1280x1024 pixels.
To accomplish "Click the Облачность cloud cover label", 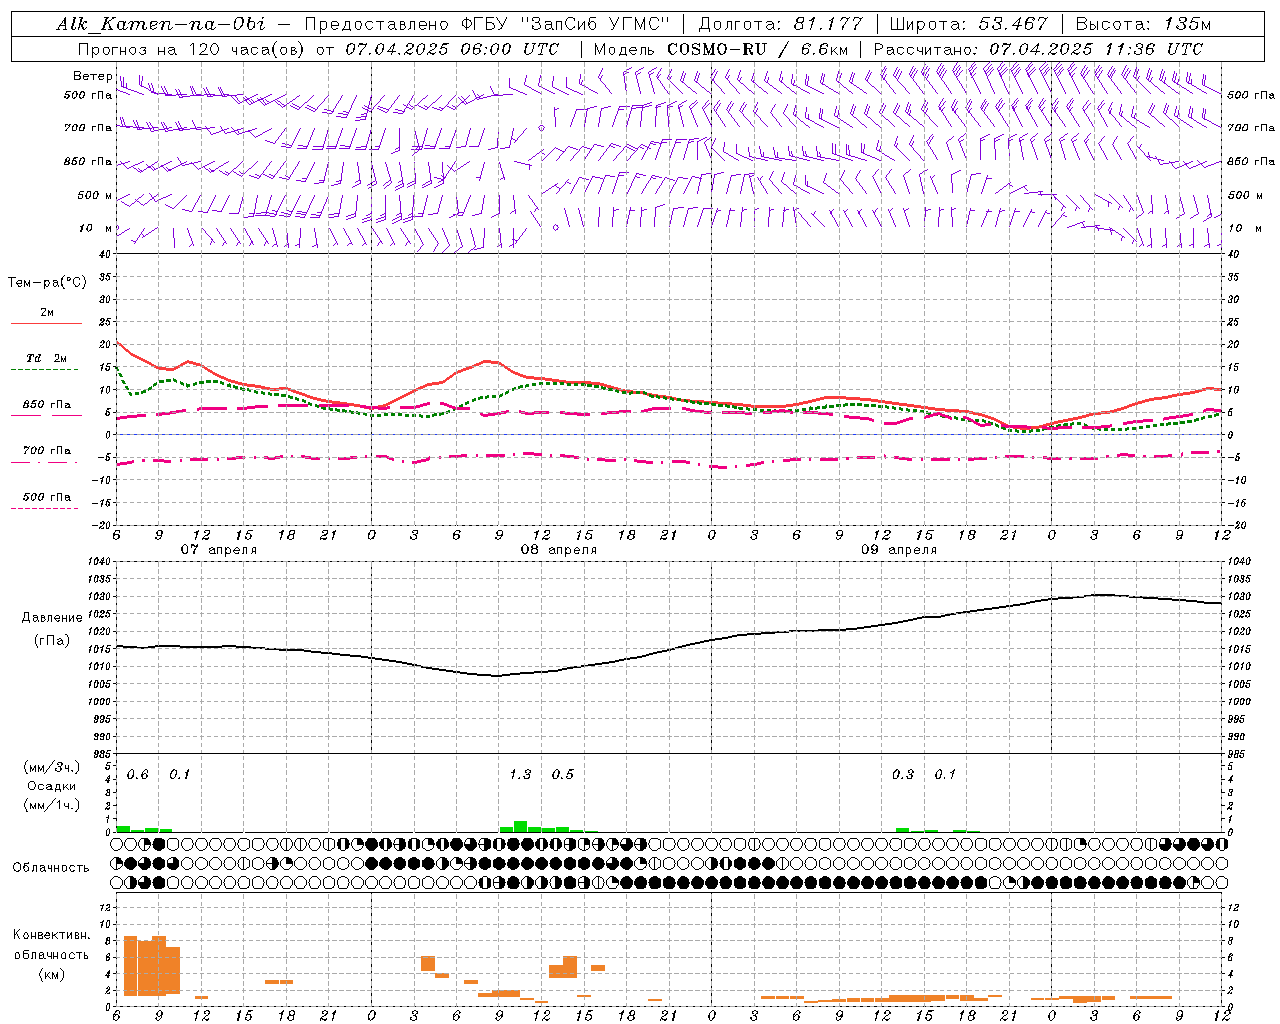I will tap(51, 868).
